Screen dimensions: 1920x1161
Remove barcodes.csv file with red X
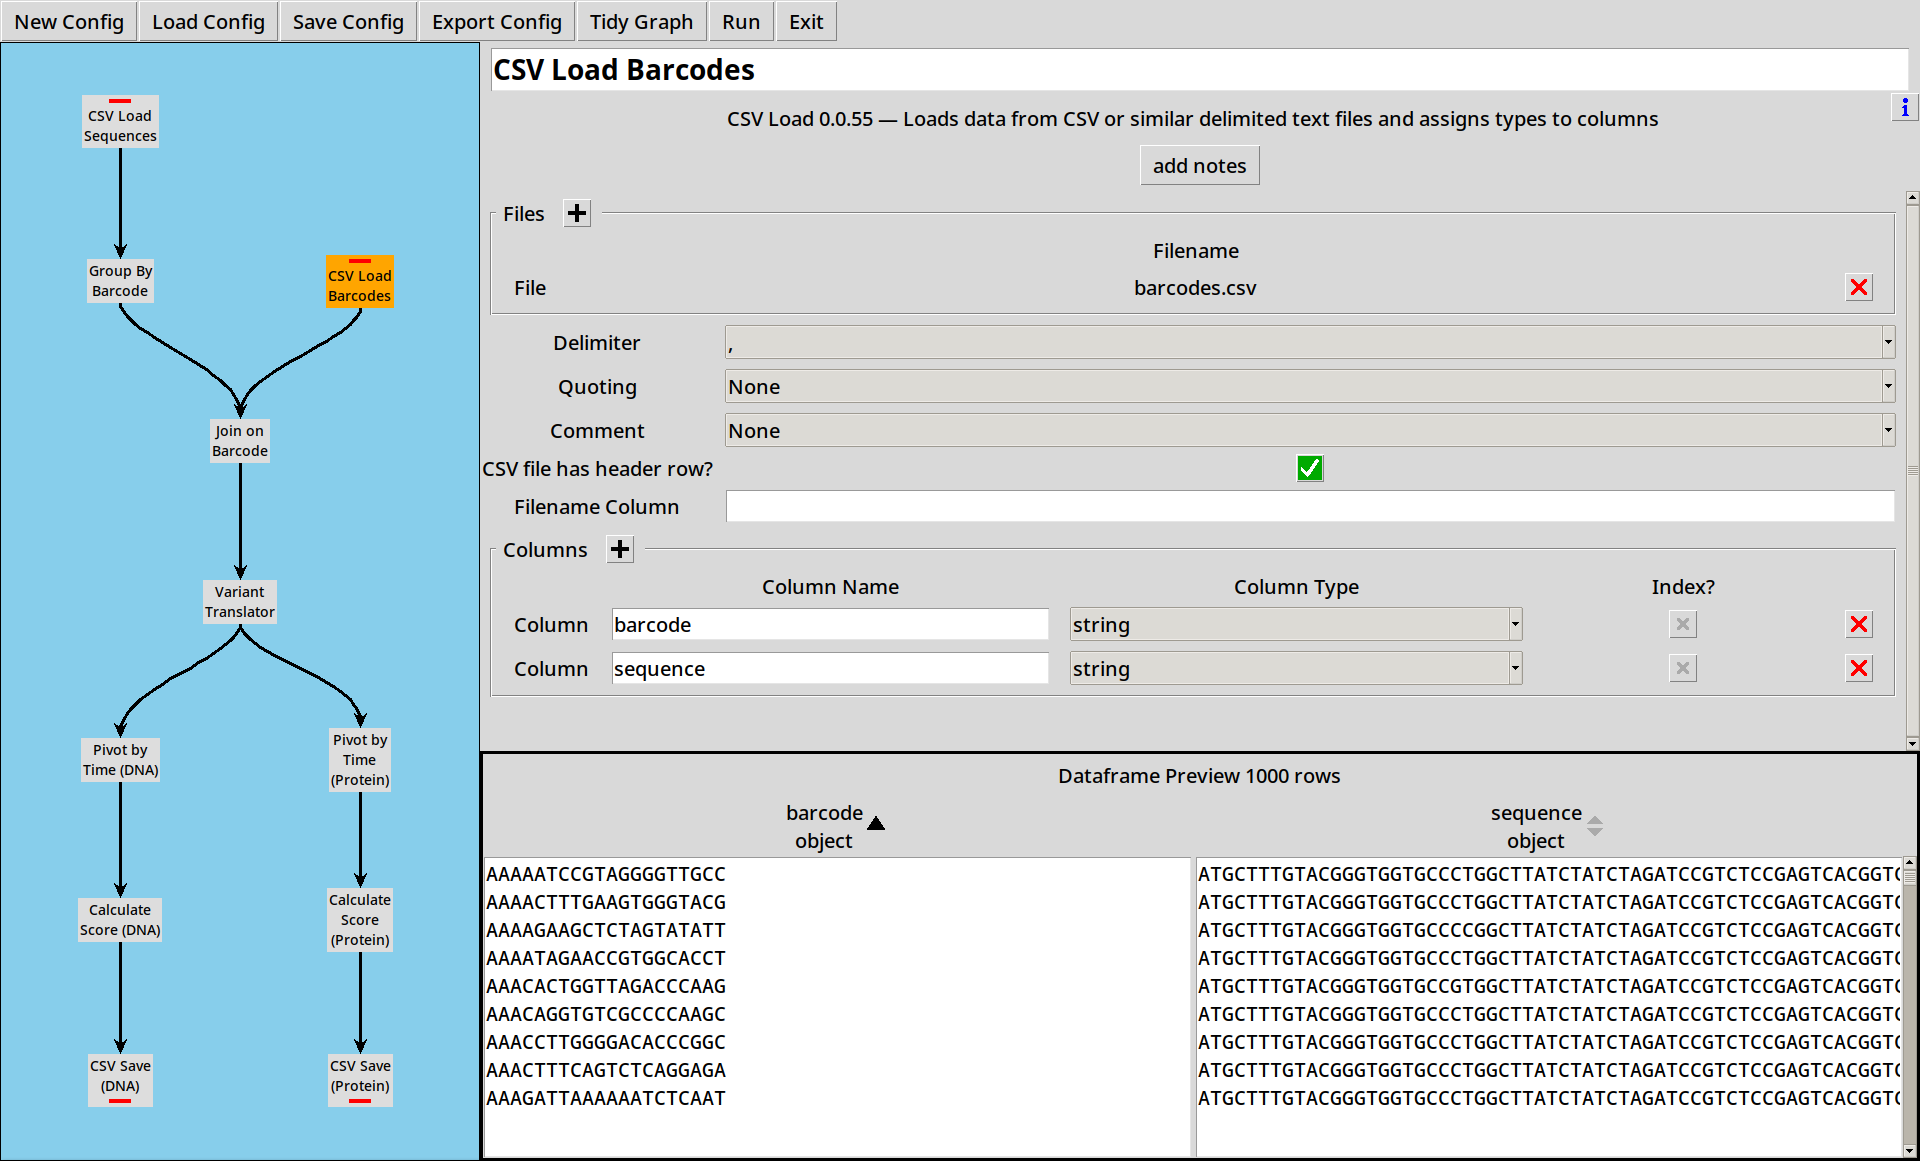tap(1859, 288)
